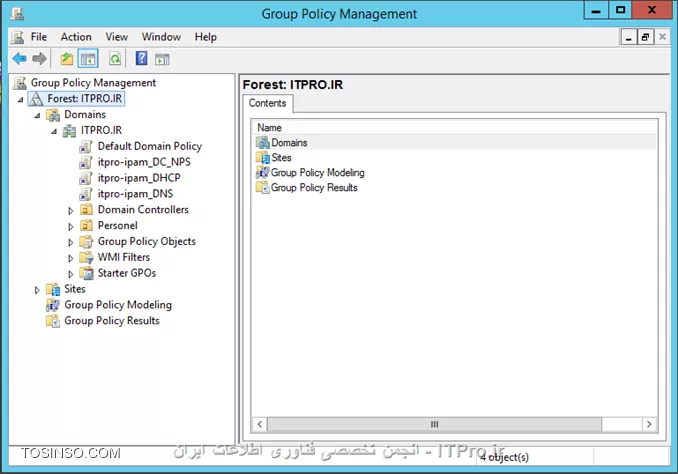Expand the Starter GPOs node
The height and width of the screenshot is (474, 678).
pyautogui.click(x=71, y=274)
